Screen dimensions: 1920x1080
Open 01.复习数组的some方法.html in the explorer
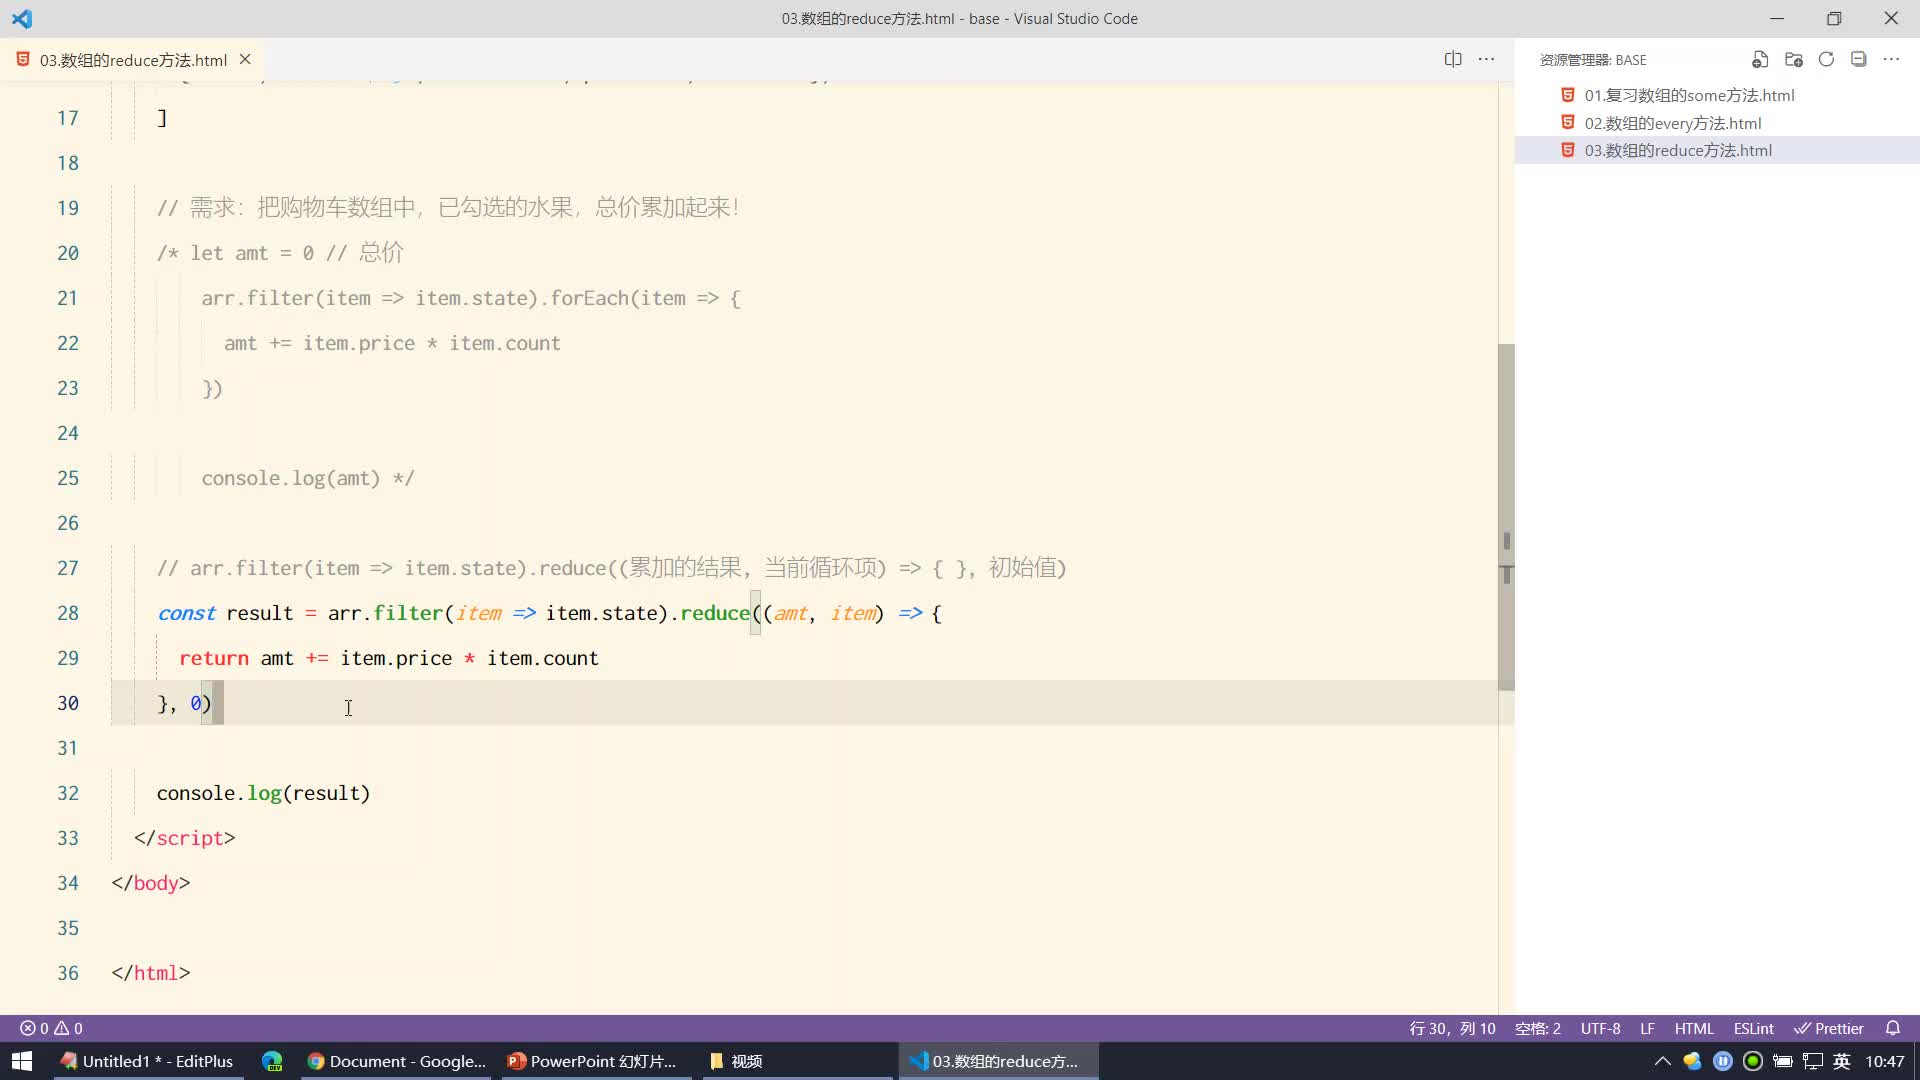[x=1717, y=95]
